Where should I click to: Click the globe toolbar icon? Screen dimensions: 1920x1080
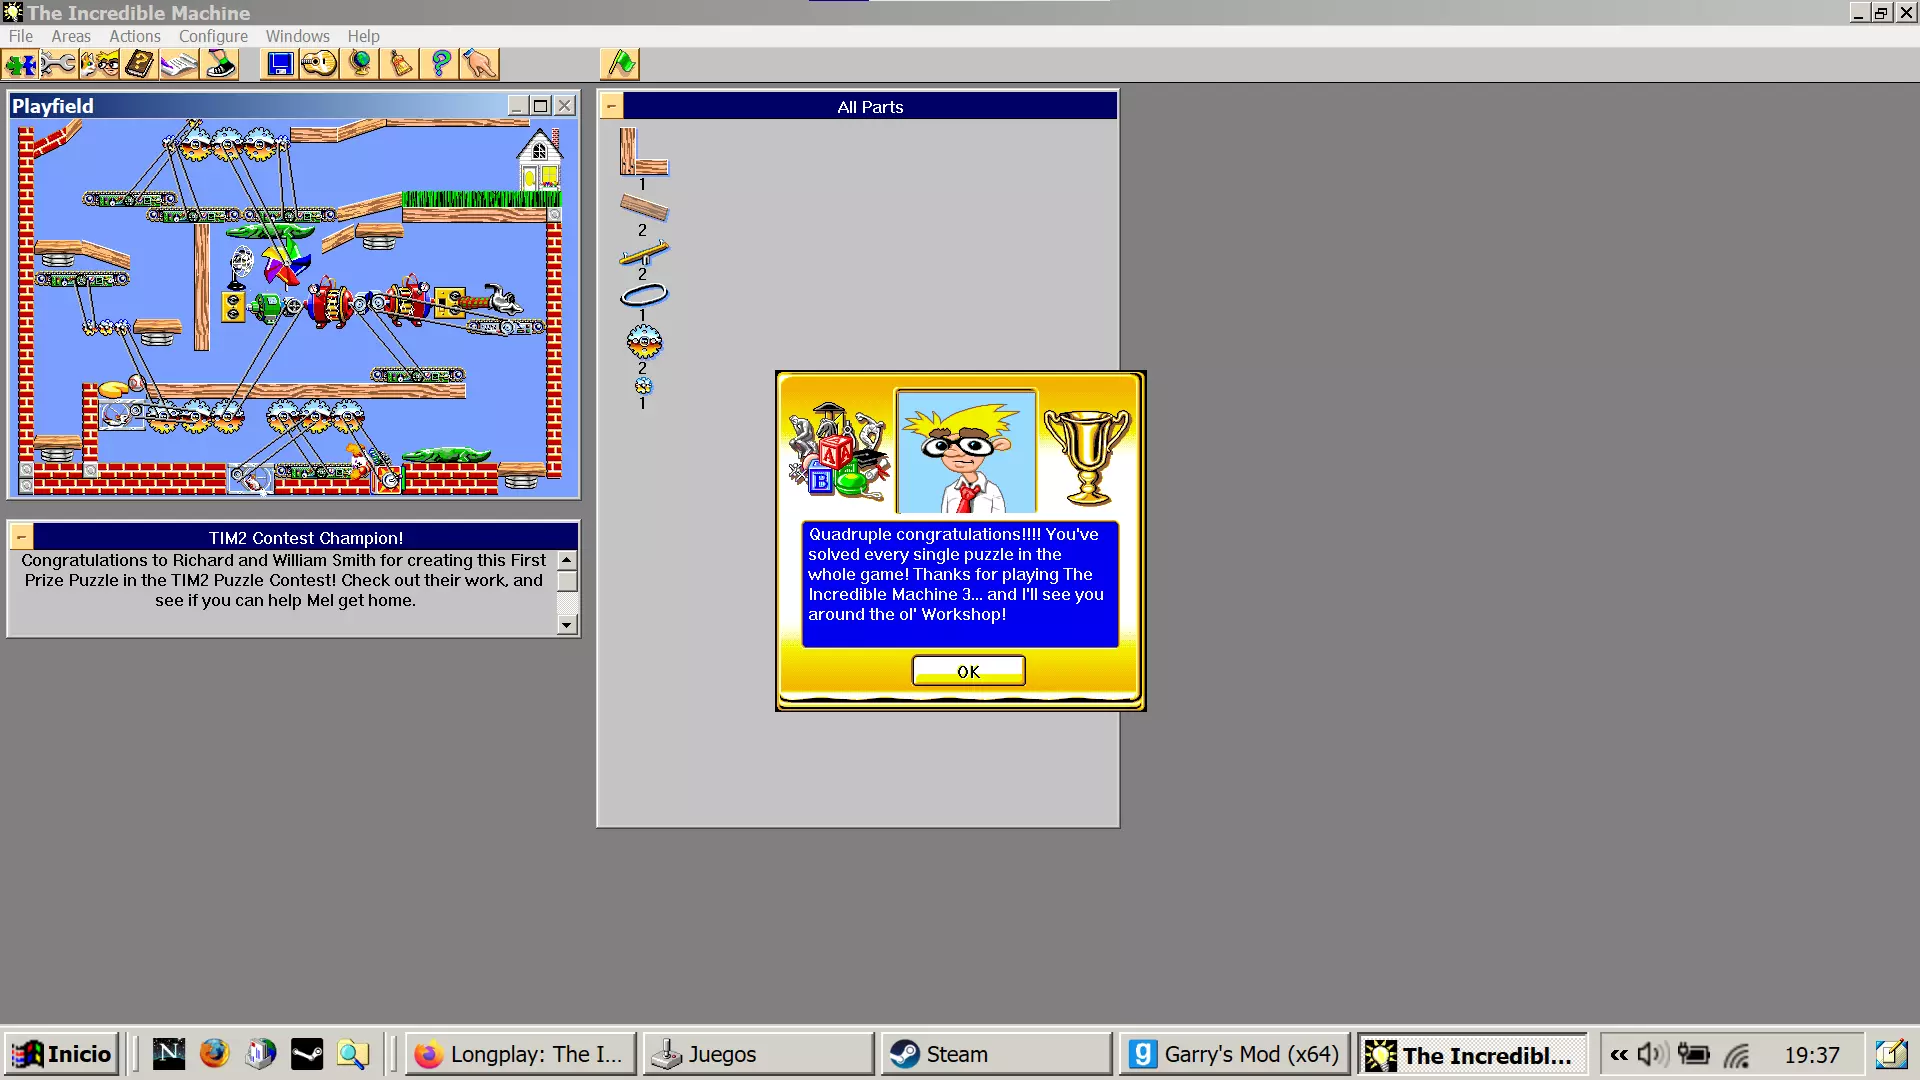coord(360,65)
